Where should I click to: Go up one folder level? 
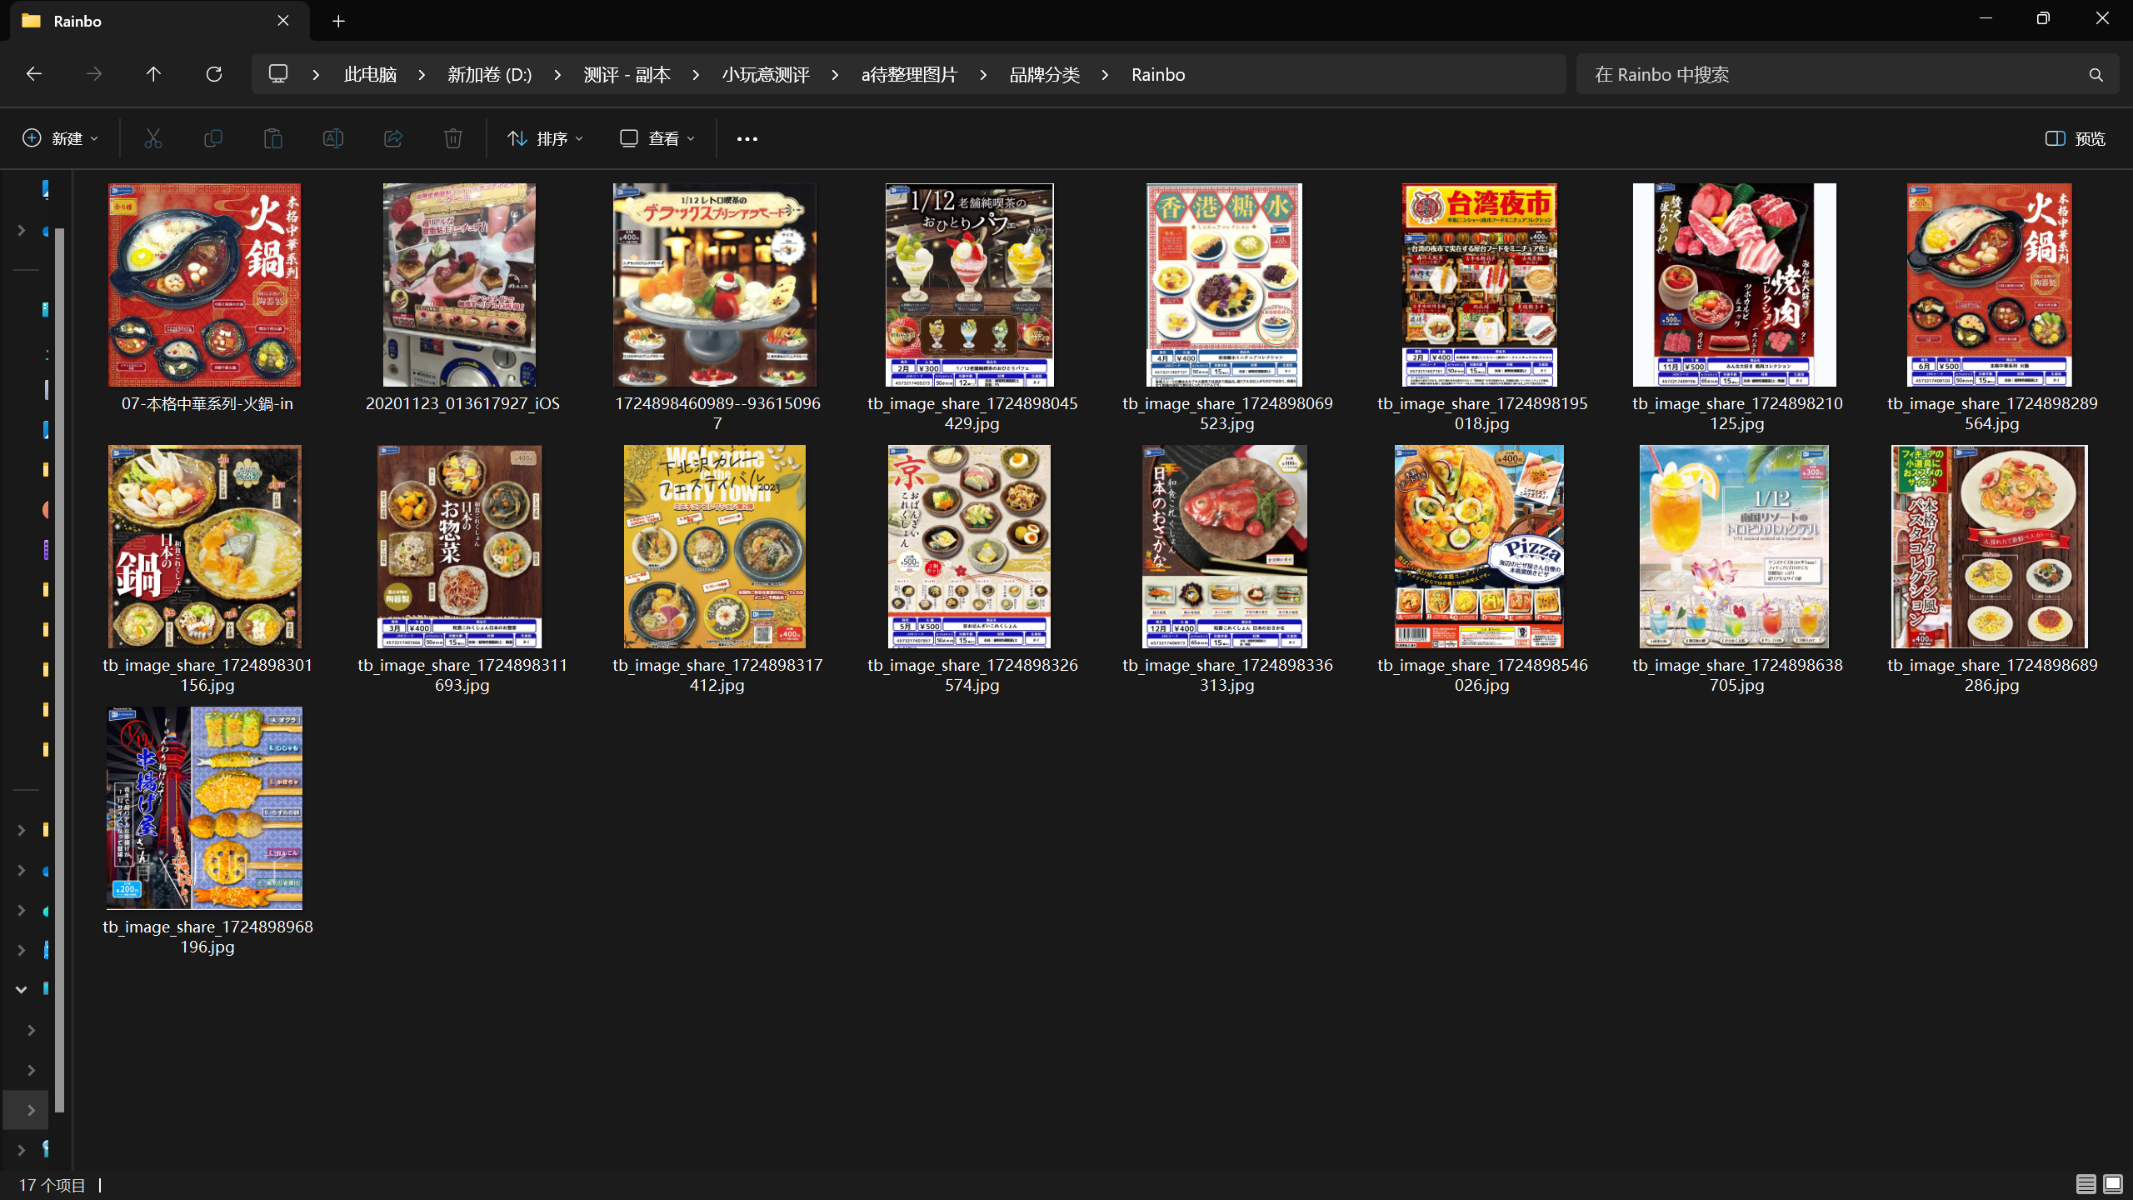(x=153, y=75)
